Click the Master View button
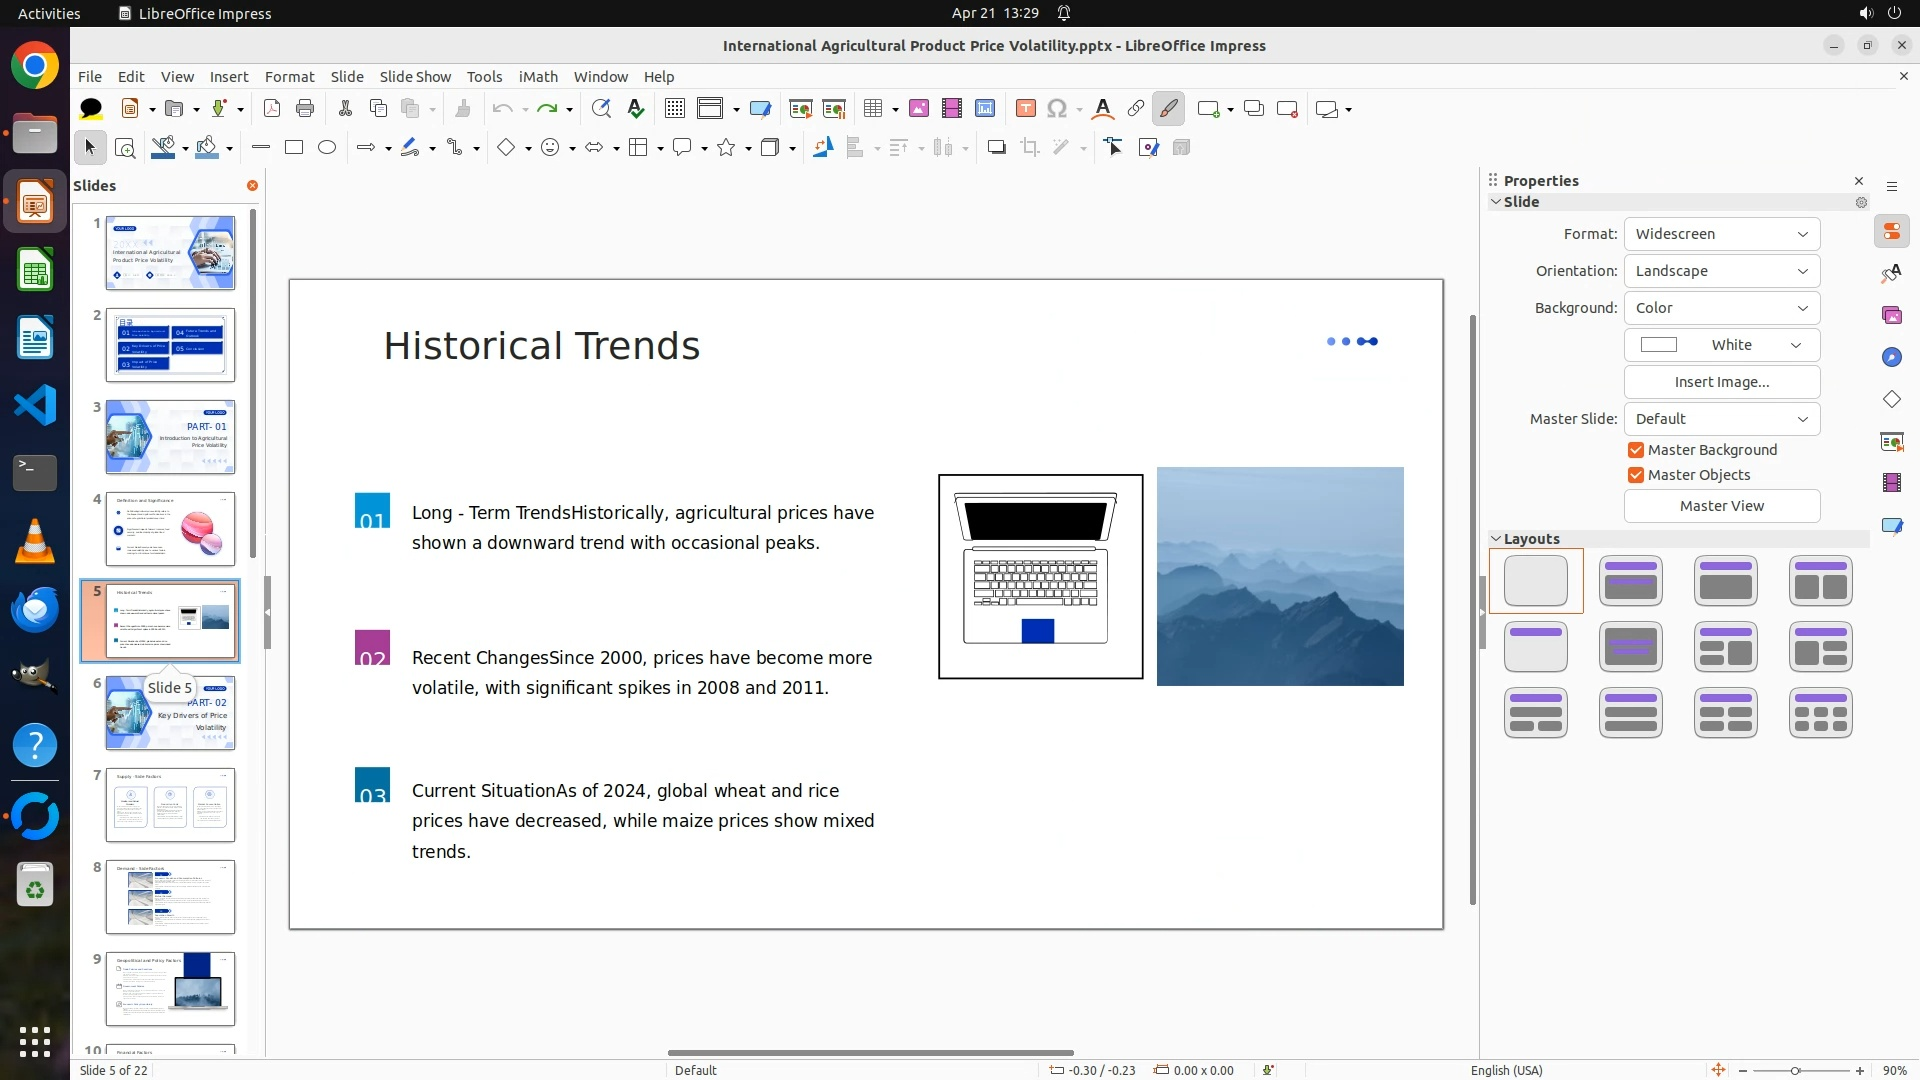Image resolution: width=1920 pixels, height=1080 pixels. 1721,506
